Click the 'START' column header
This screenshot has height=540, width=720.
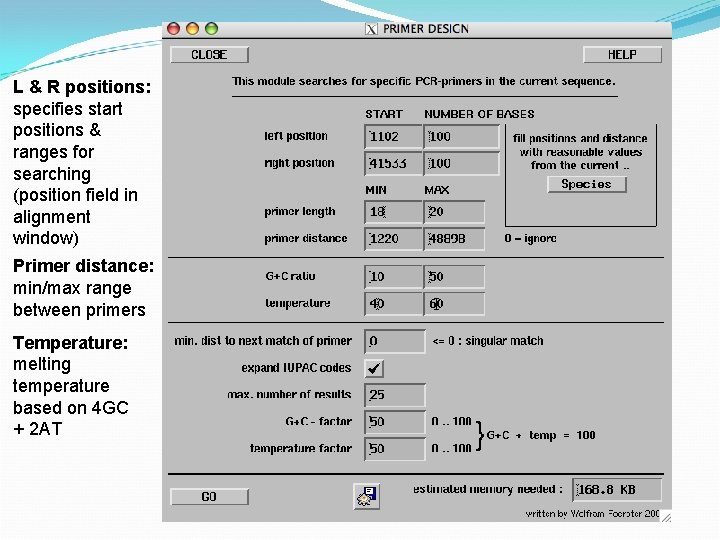pyautogui.click(x=384, y=114)
